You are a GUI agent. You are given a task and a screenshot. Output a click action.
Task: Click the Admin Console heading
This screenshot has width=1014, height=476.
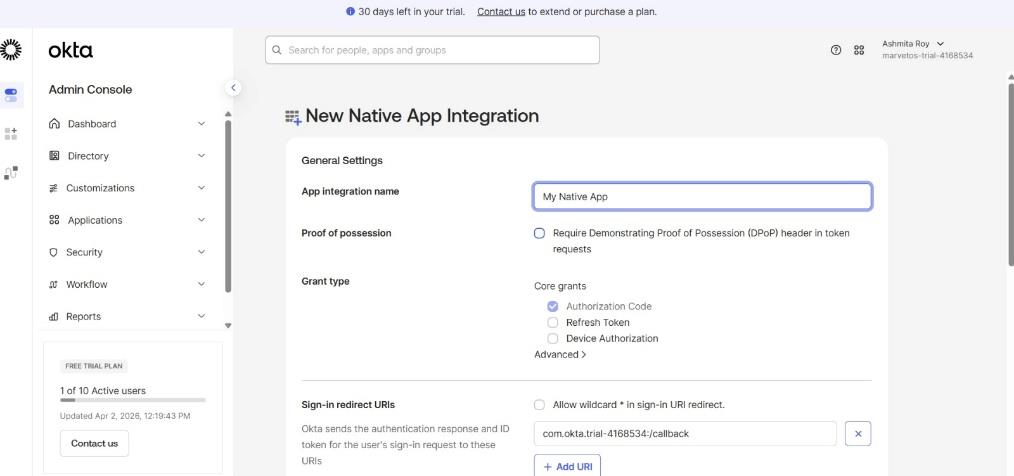(90, 90)
